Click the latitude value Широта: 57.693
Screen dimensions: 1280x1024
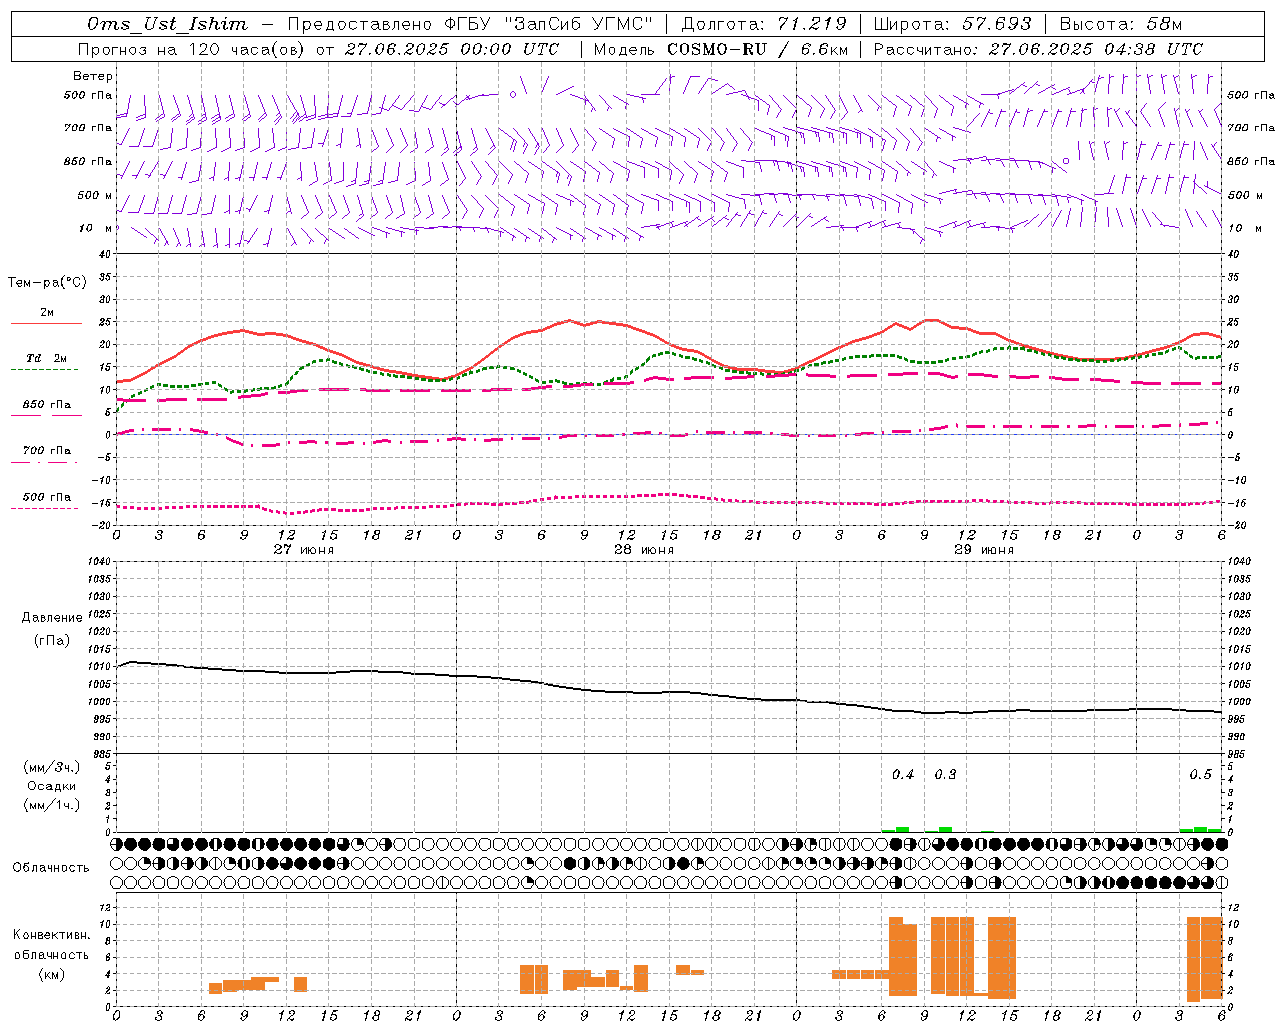click(x=952, y=24)
